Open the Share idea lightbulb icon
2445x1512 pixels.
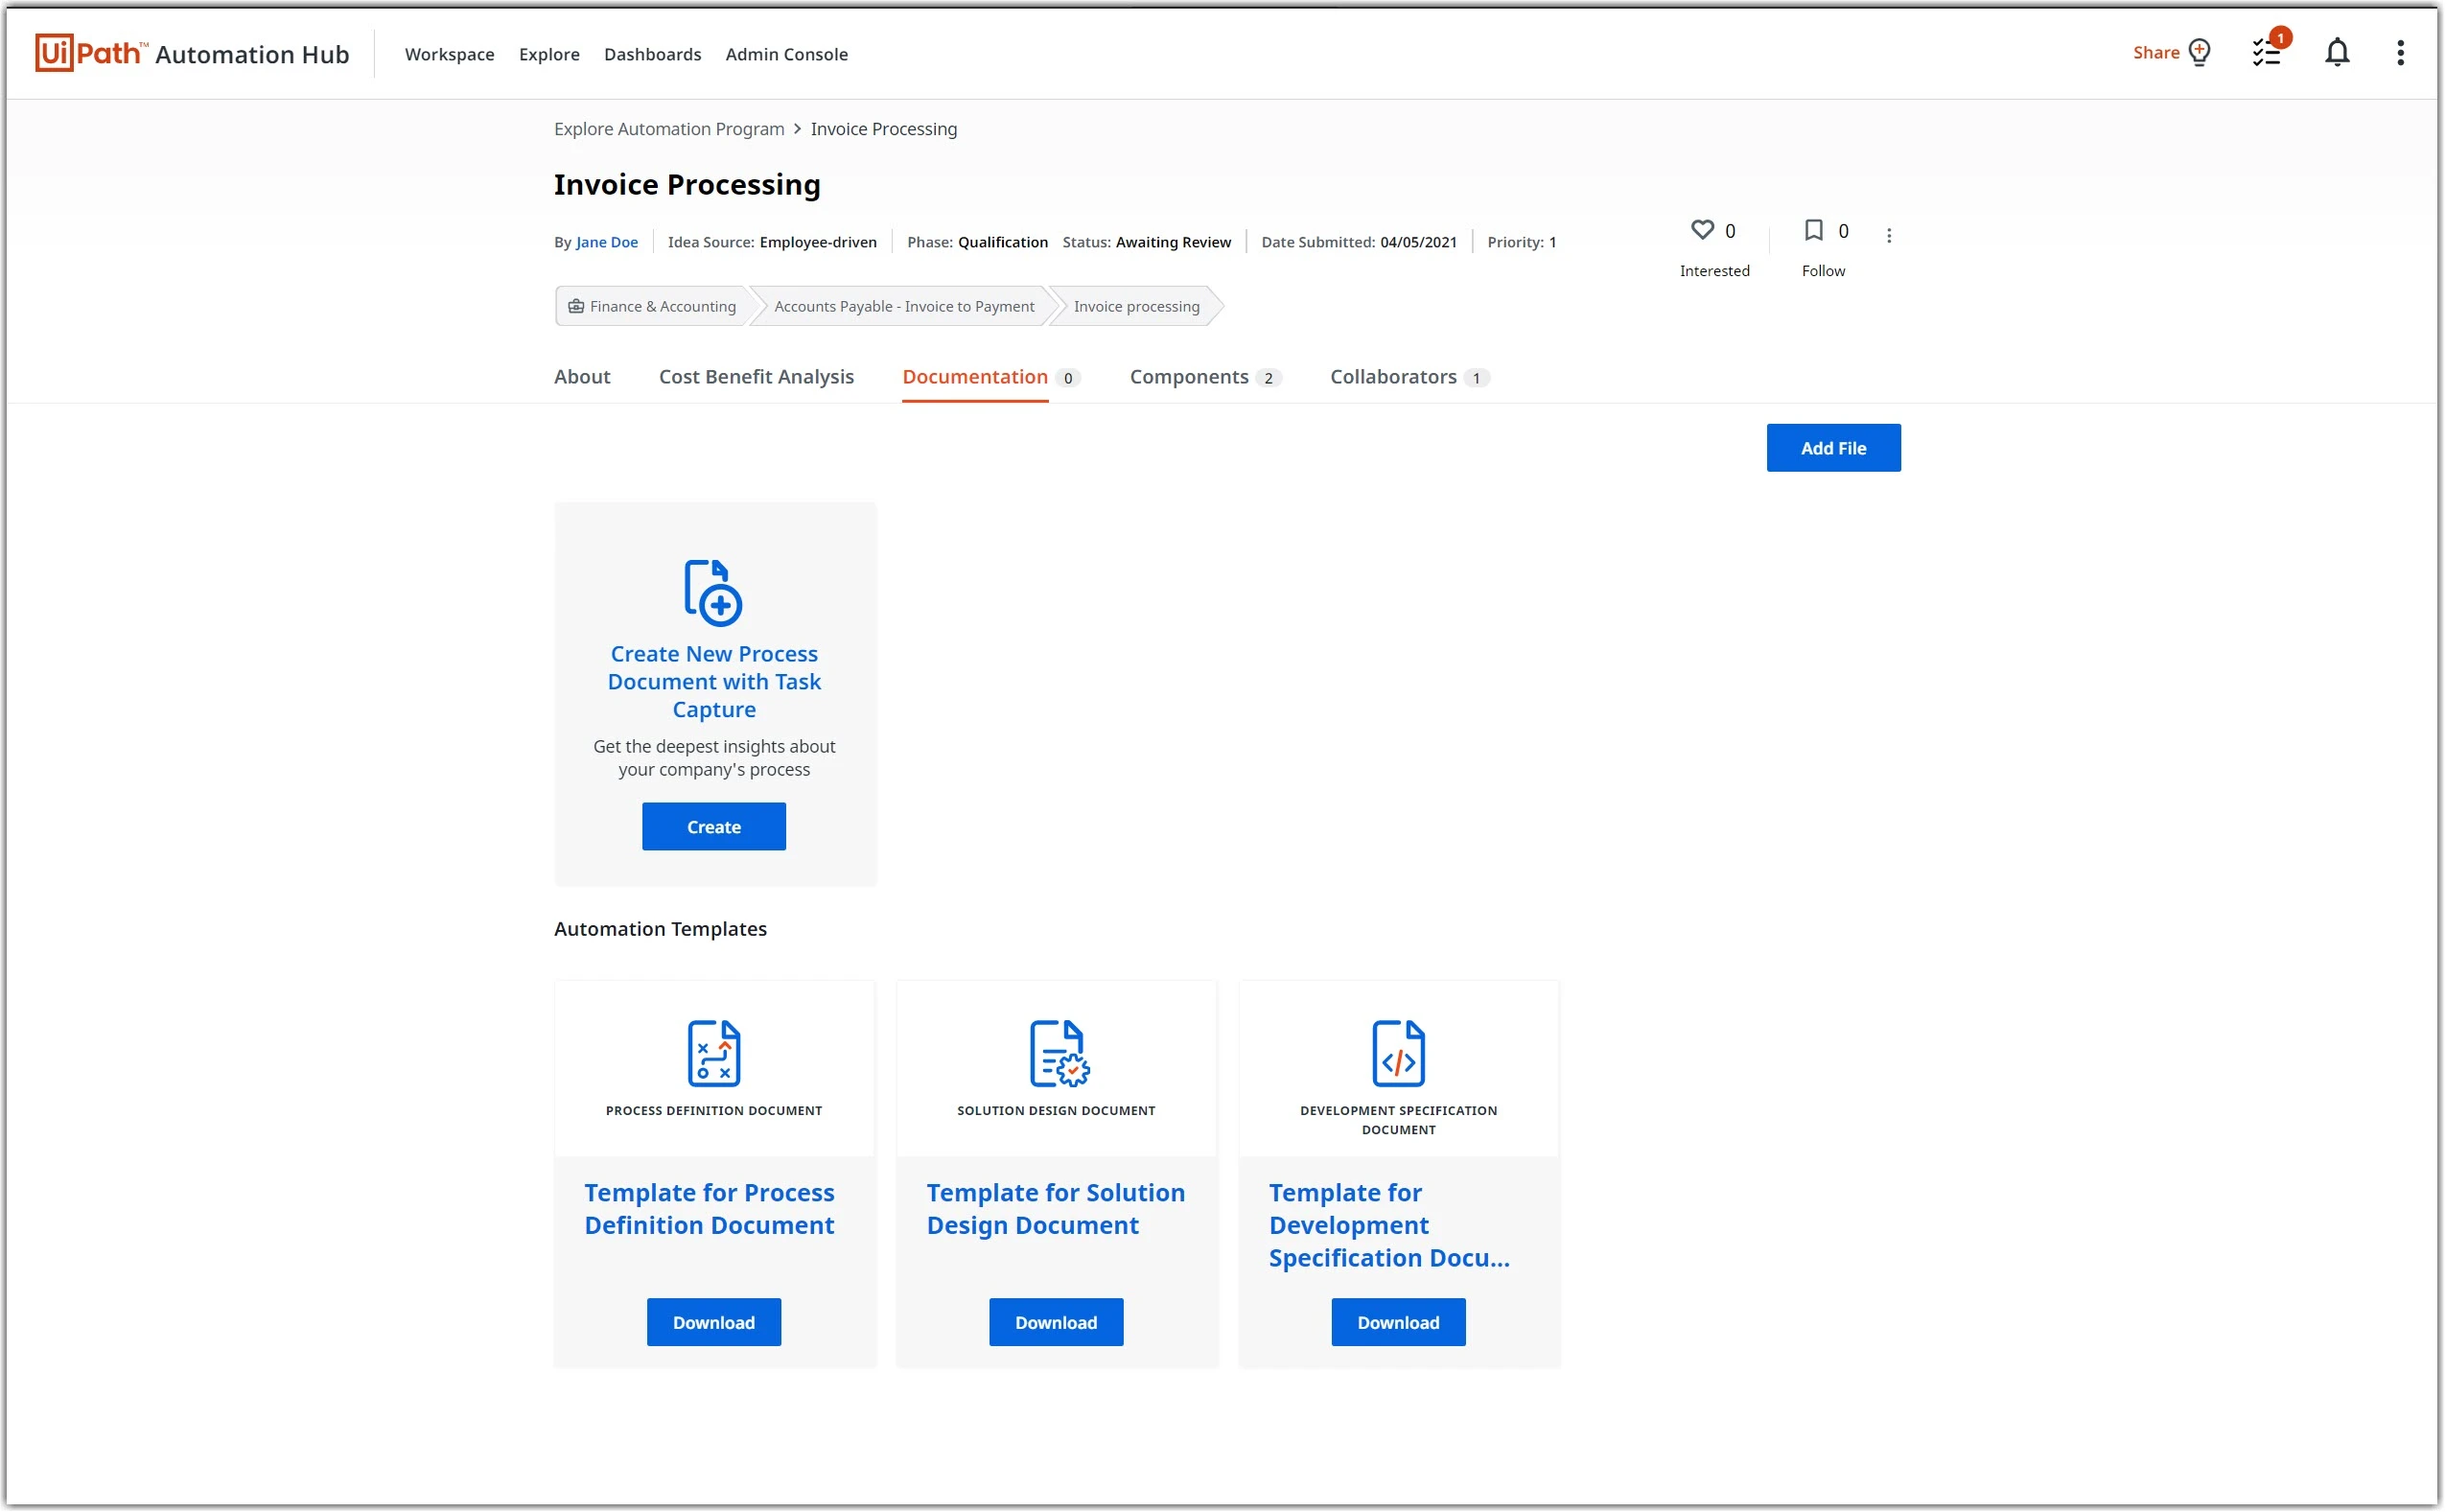point(2200,52)
